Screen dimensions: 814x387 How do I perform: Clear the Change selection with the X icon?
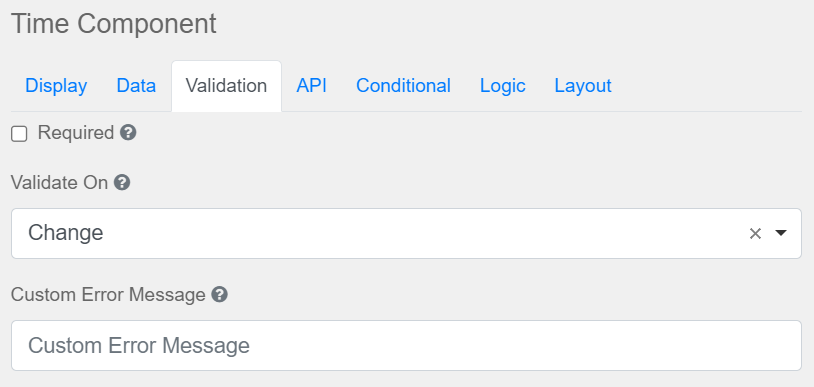(x=755, y=234)
